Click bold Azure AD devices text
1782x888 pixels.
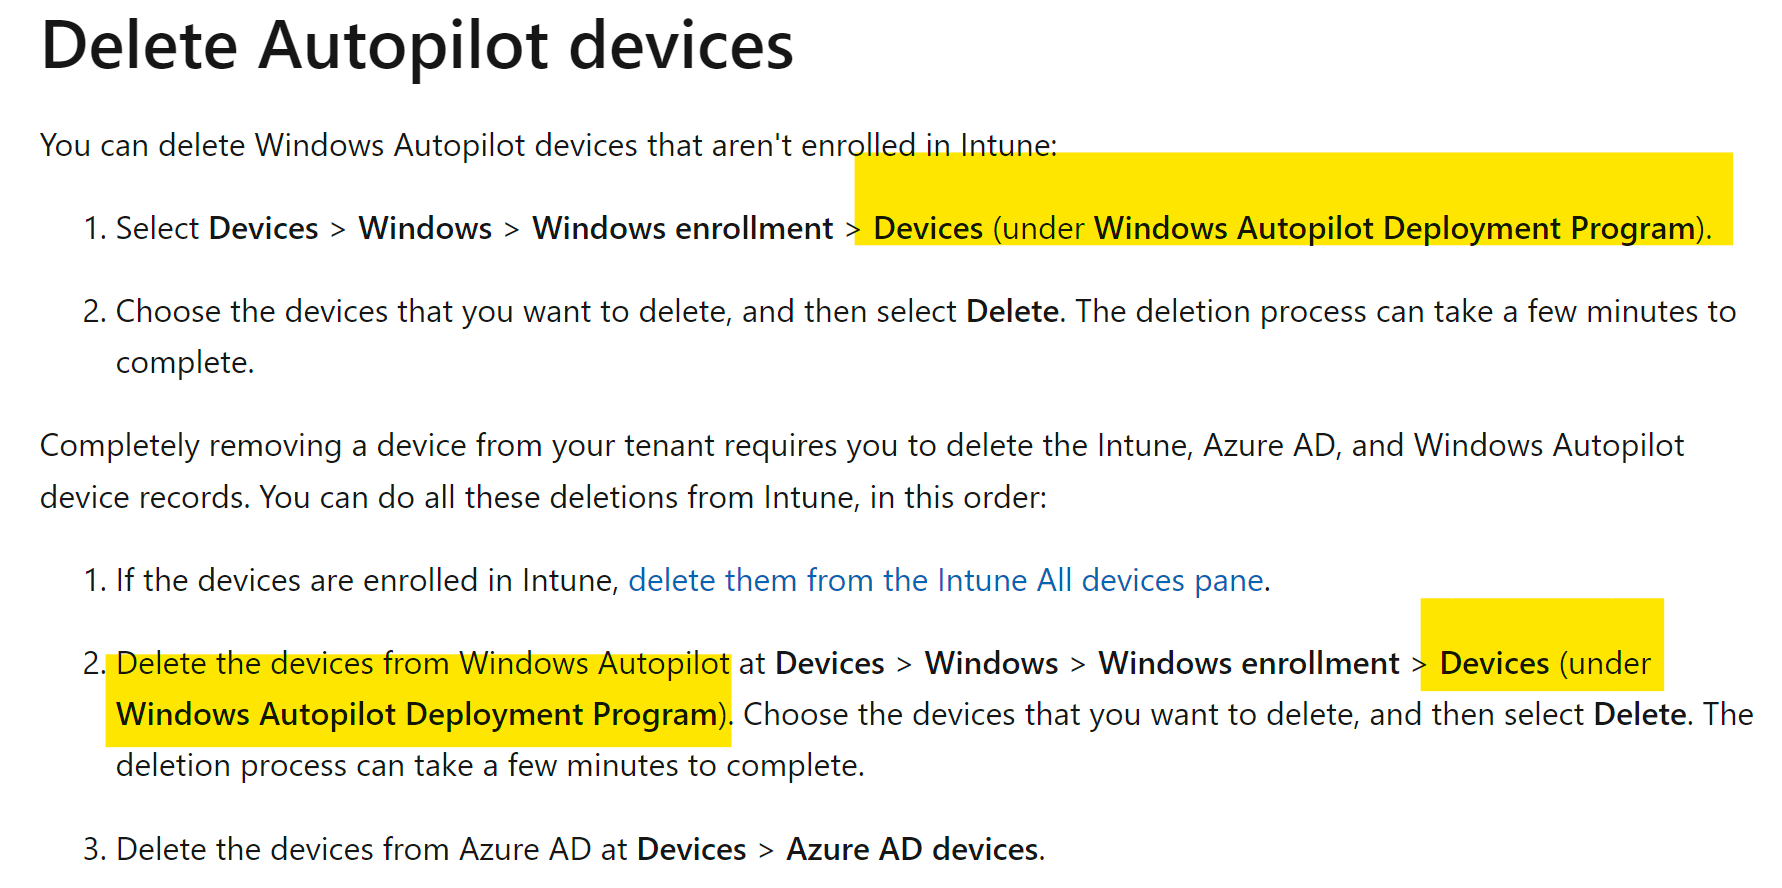913,850
